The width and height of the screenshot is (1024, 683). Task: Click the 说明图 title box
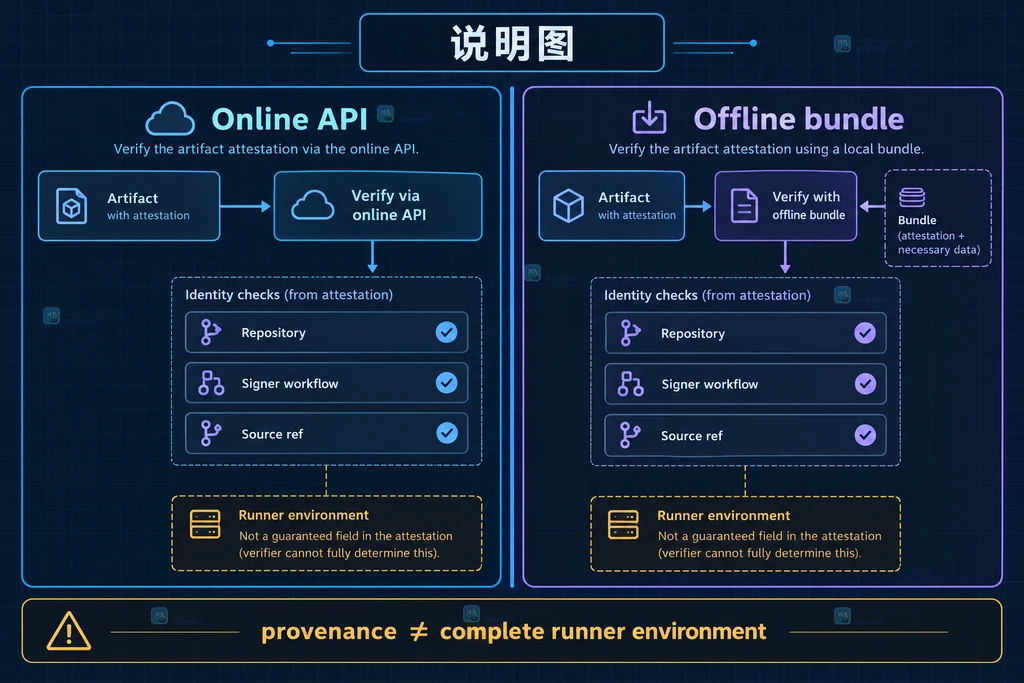pos(512,43)
